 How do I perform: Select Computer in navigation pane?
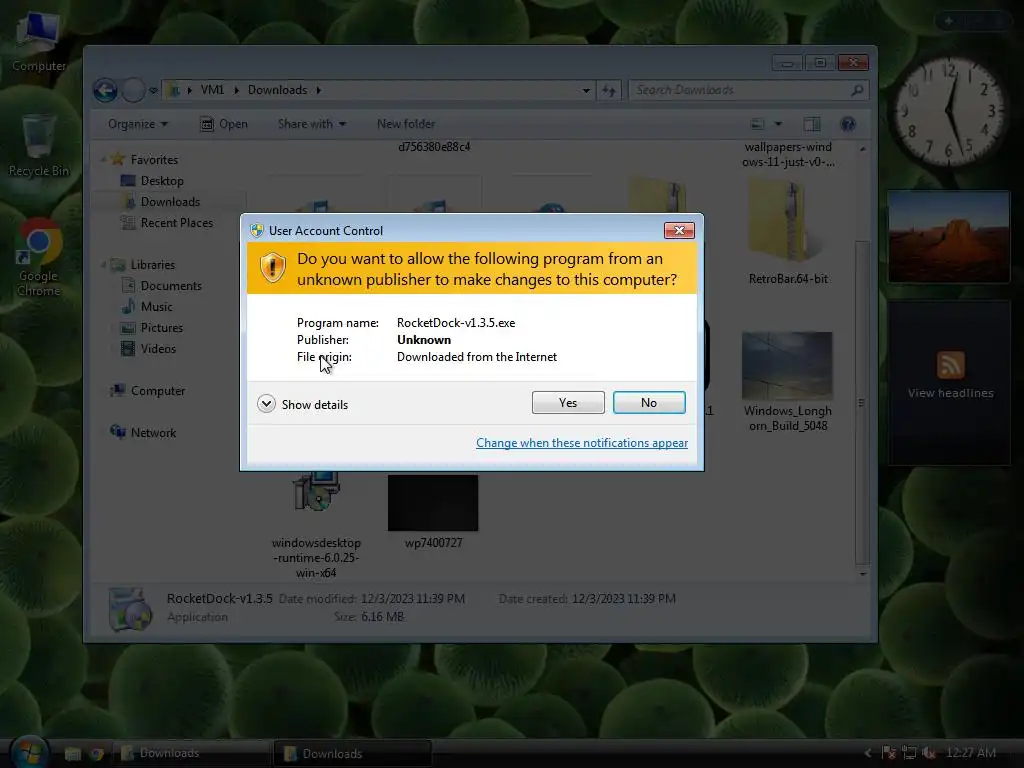point(157,391)
